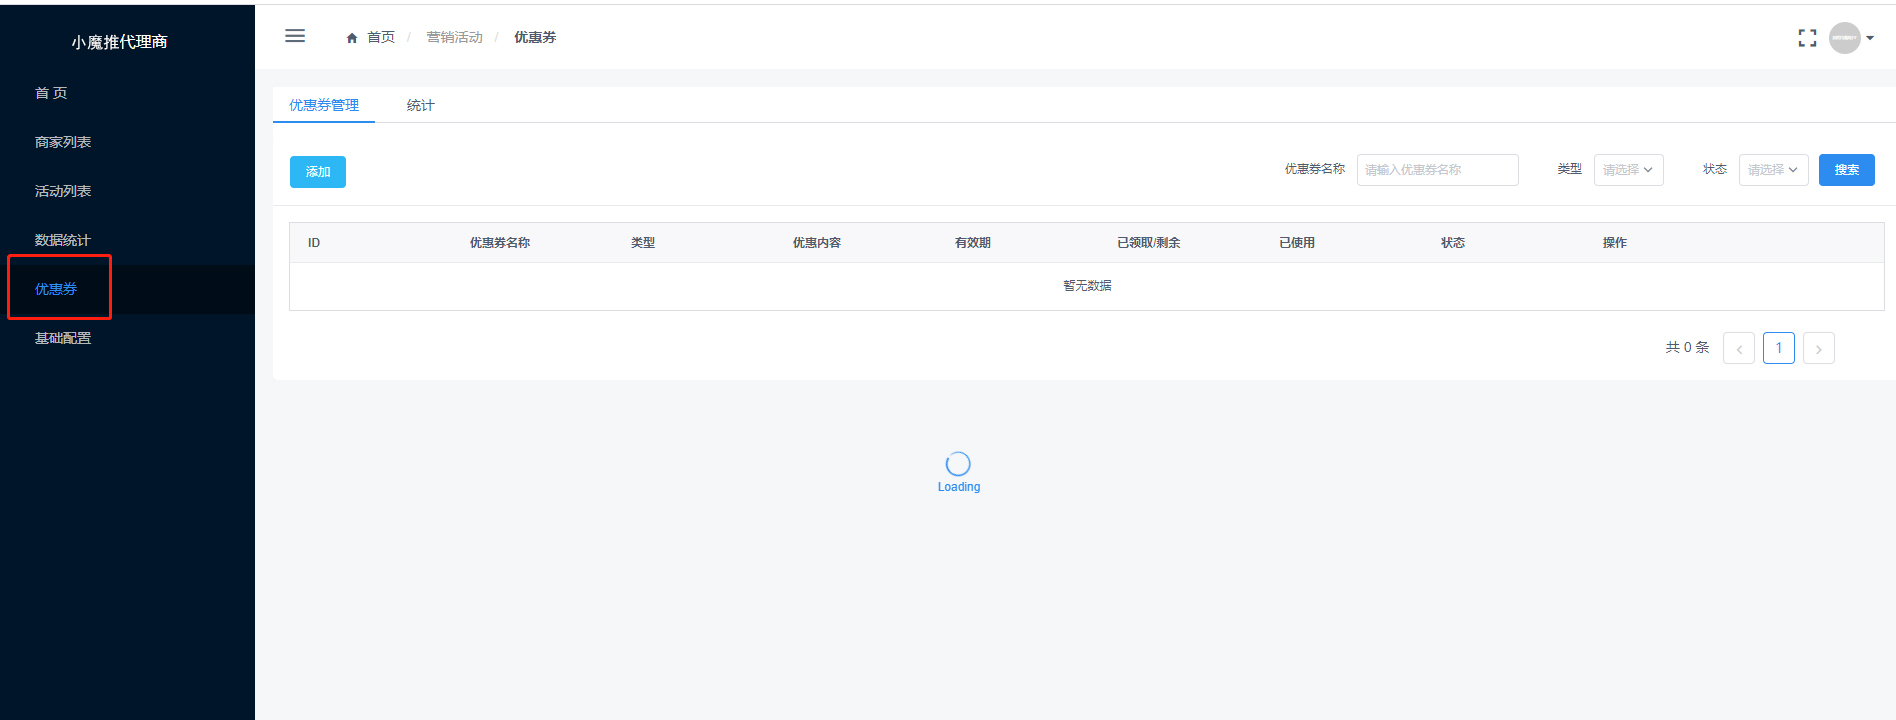The image size is (1896, 720).
Task: Select page 1 in pagination
Action: tap(1778, 348)
